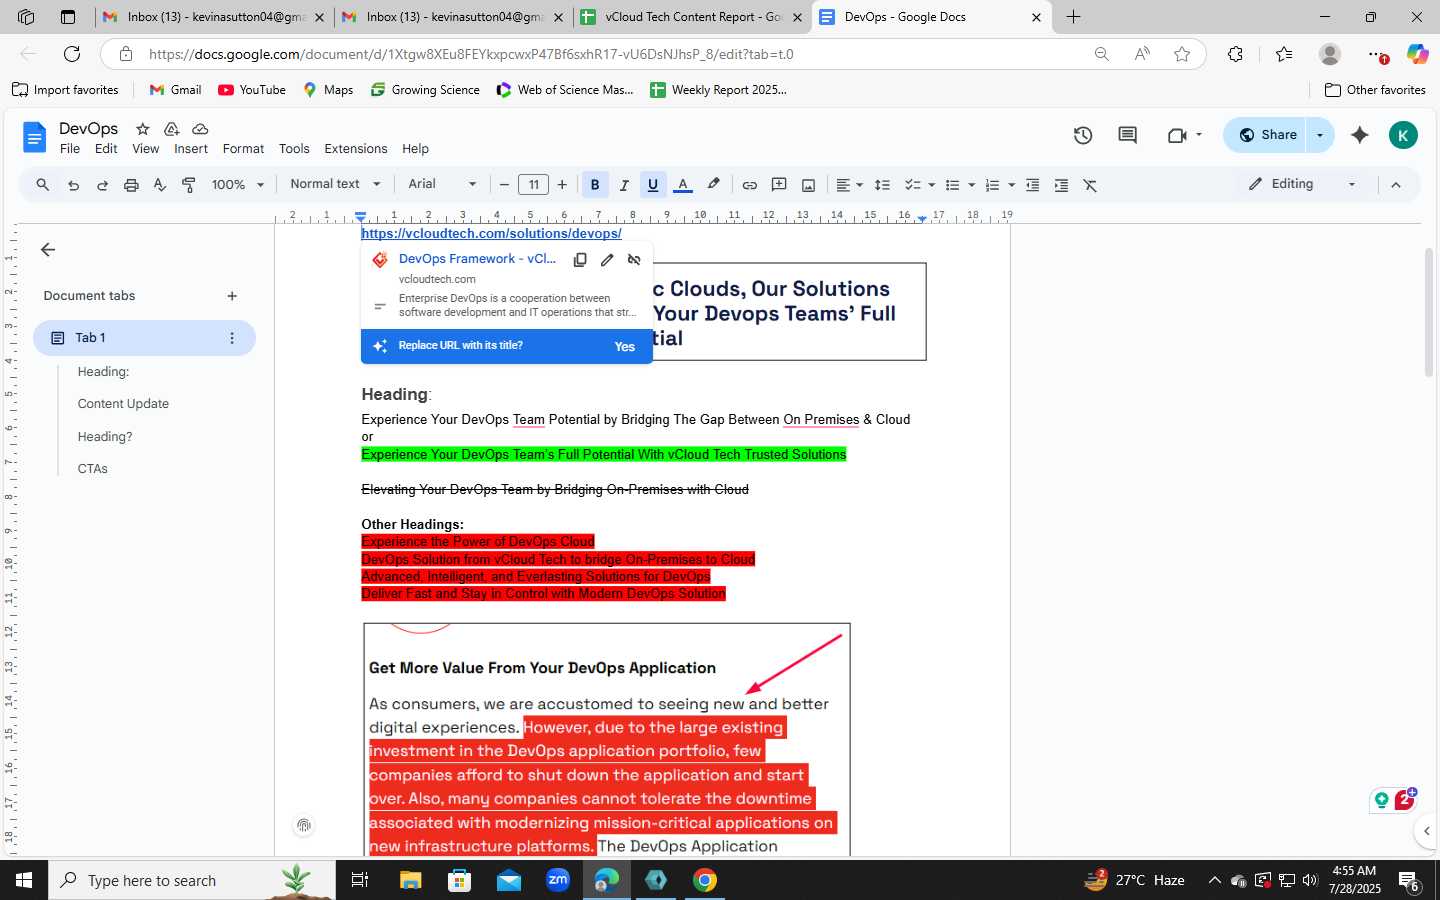Jump to the Content Update outline heading
The width and height of the screenshot is (1440, 900).
[123, 404]
